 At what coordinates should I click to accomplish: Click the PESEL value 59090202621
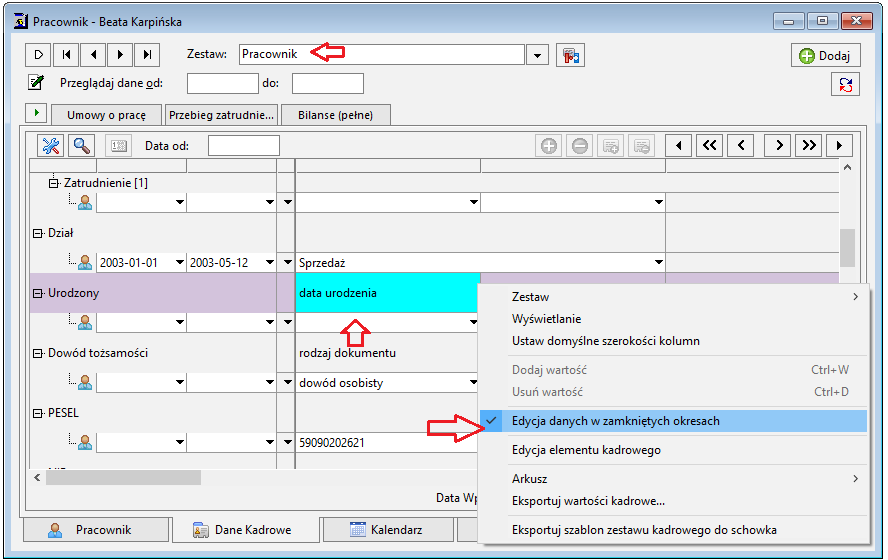click(331, 442)
